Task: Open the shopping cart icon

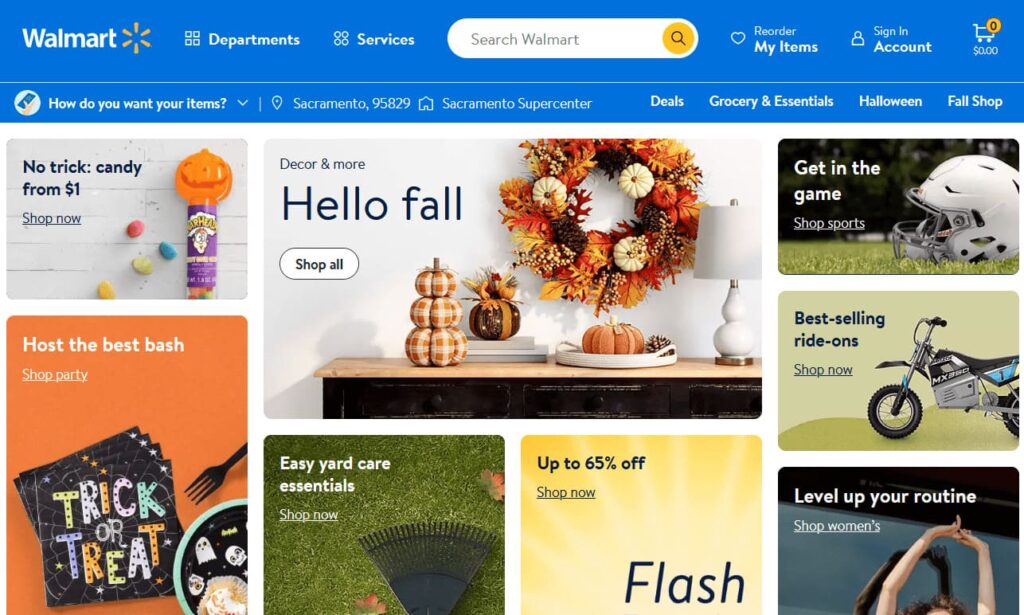Action: click(x=984, y=32)
